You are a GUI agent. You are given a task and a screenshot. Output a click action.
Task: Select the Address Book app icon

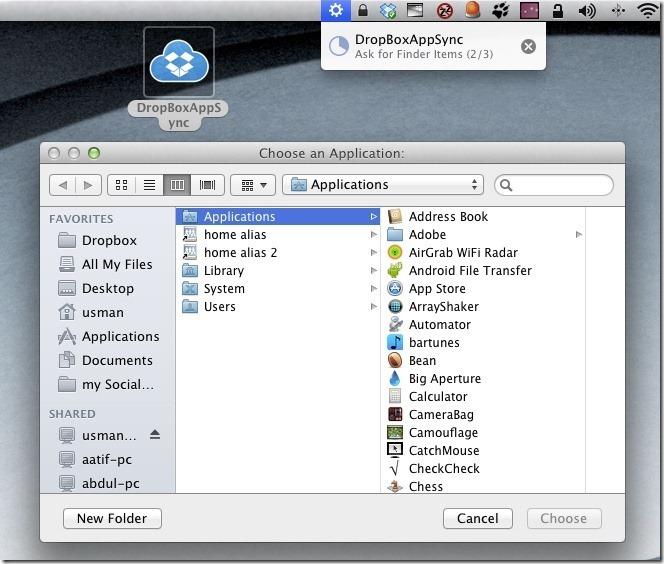[395, 216]
